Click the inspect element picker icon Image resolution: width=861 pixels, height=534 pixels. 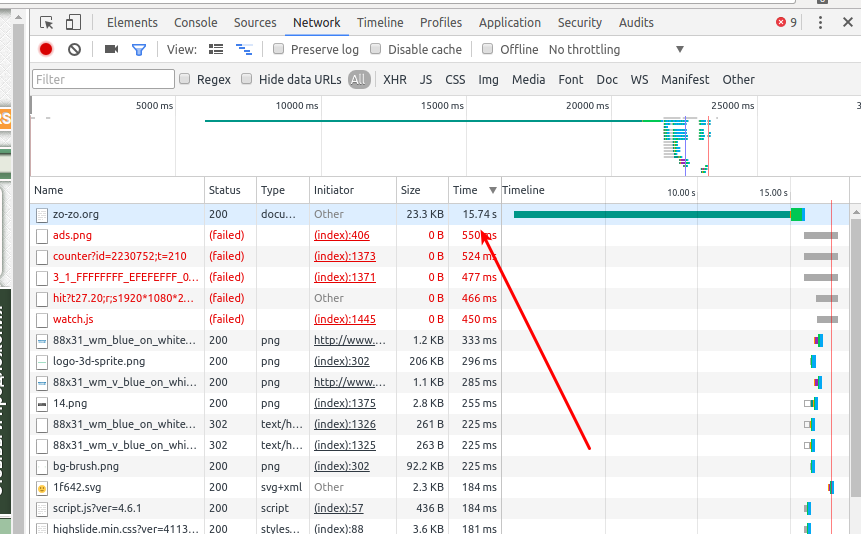coord(46,22)
